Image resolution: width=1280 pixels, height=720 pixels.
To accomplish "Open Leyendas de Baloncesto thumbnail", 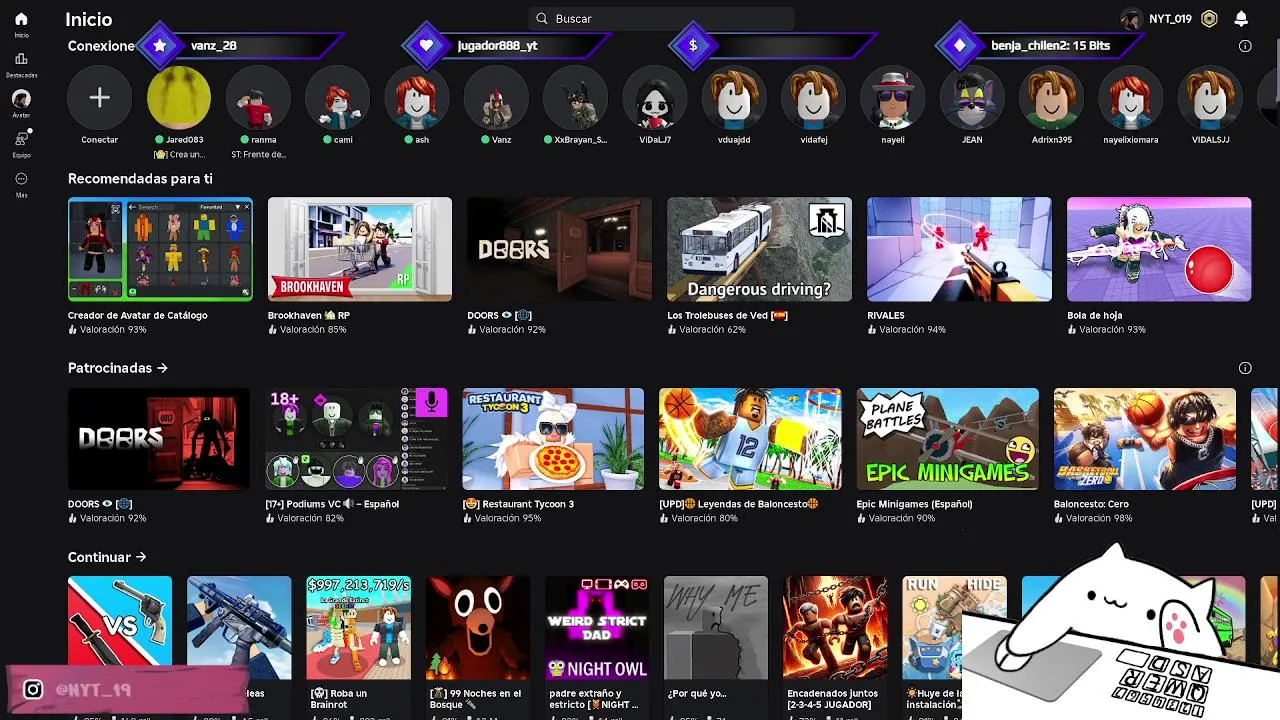I will point(750,439).
